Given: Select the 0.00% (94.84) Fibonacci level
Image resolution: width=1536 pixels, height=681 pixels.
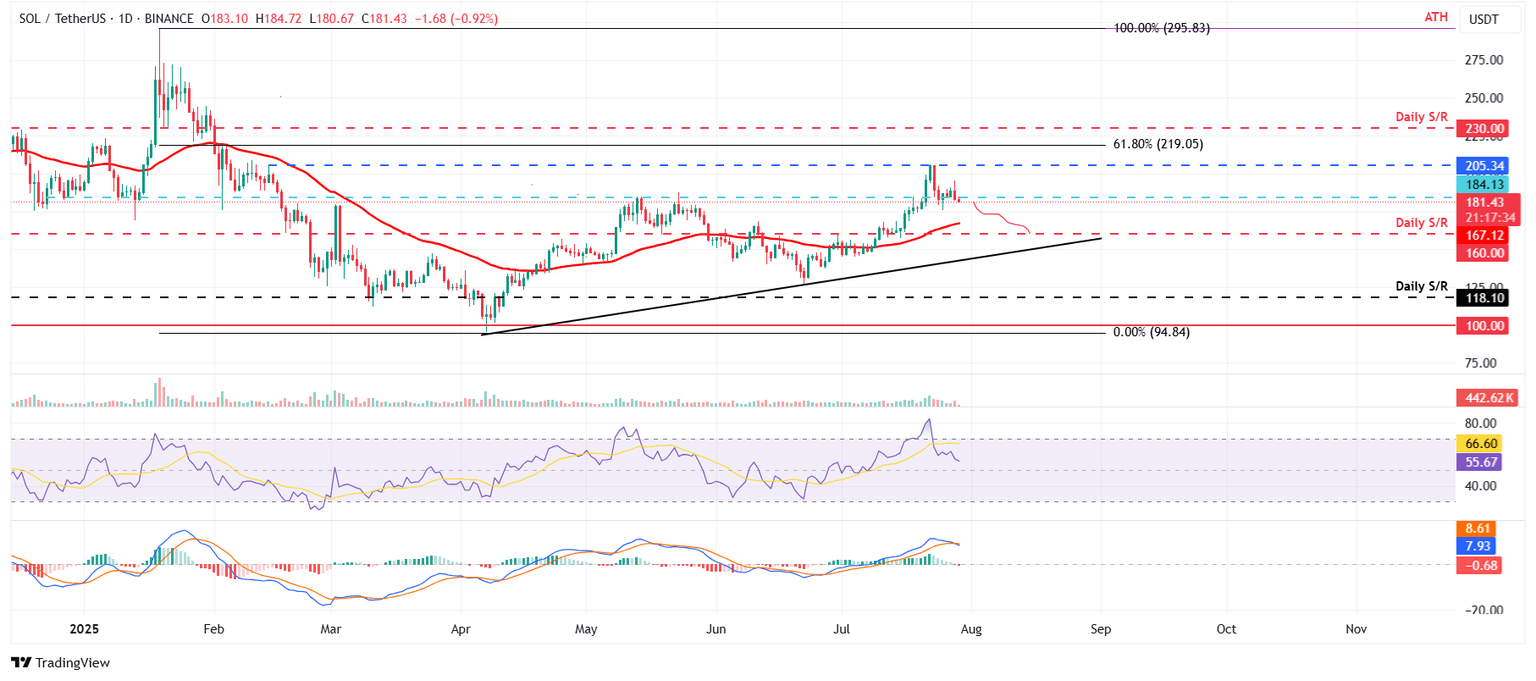Looking at the screenshot, I should [1150, 331].
